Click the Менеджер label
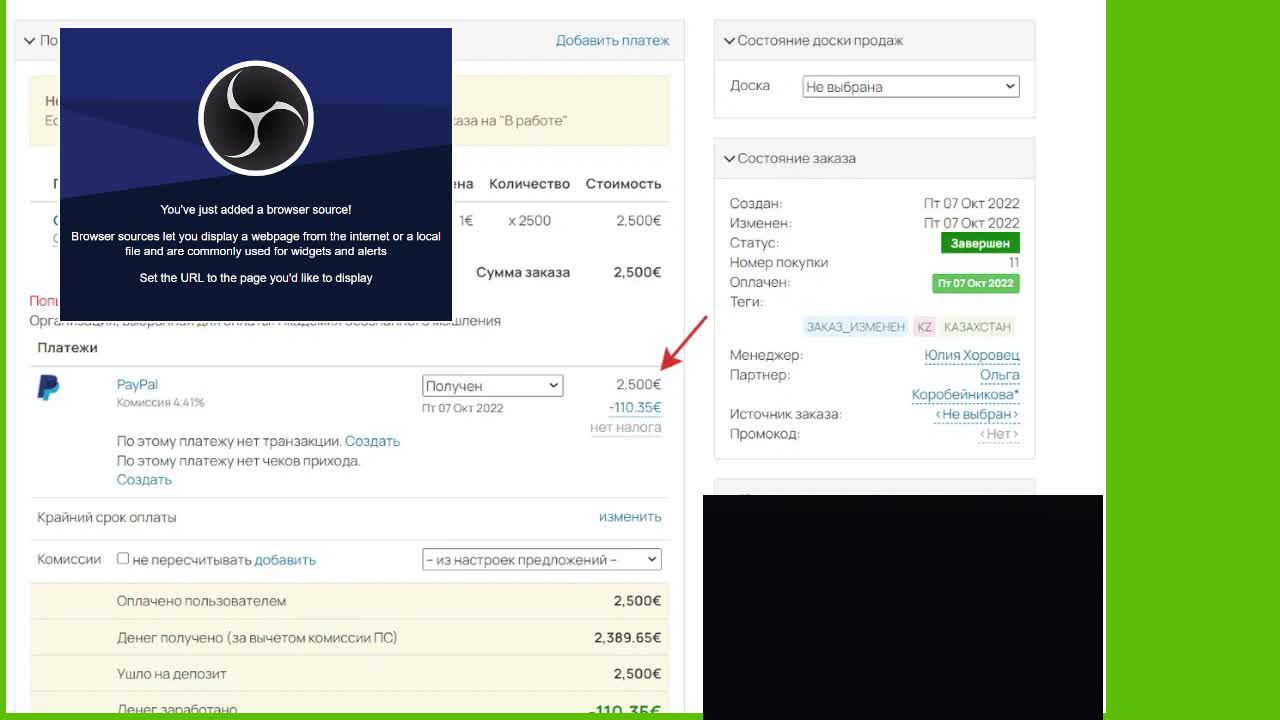The width and height of the screenshot is (1280, 720). (767, 355)
